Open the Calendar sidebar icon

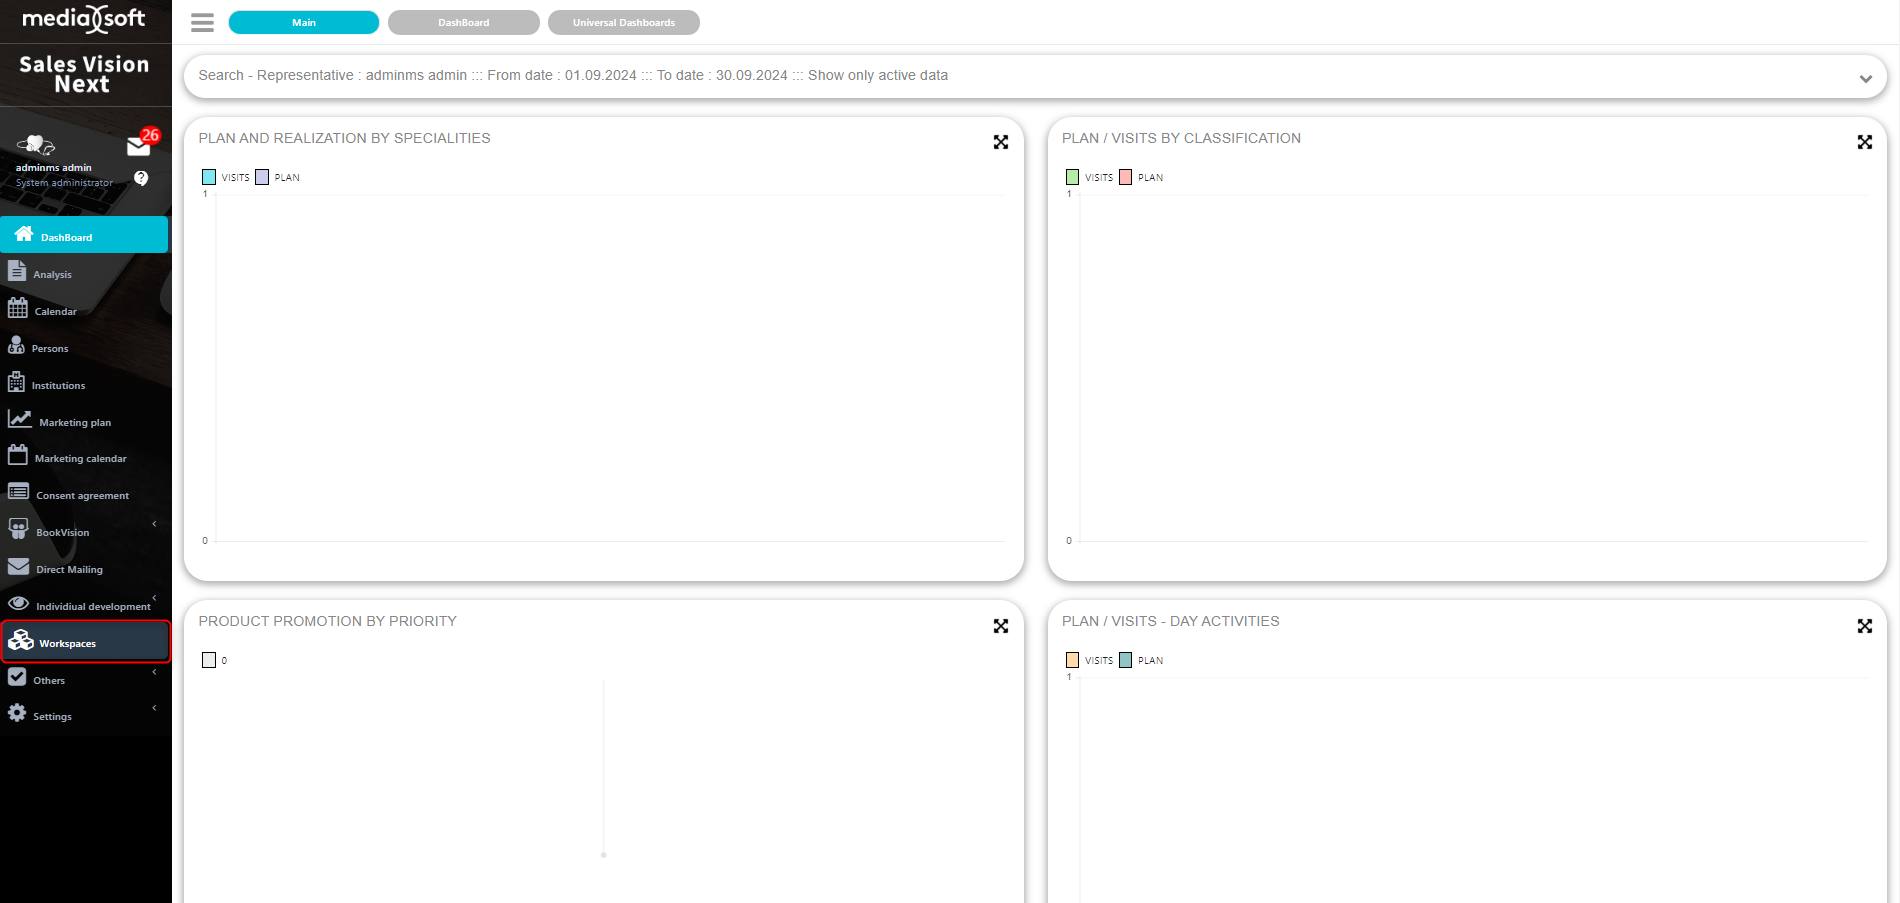18,309
